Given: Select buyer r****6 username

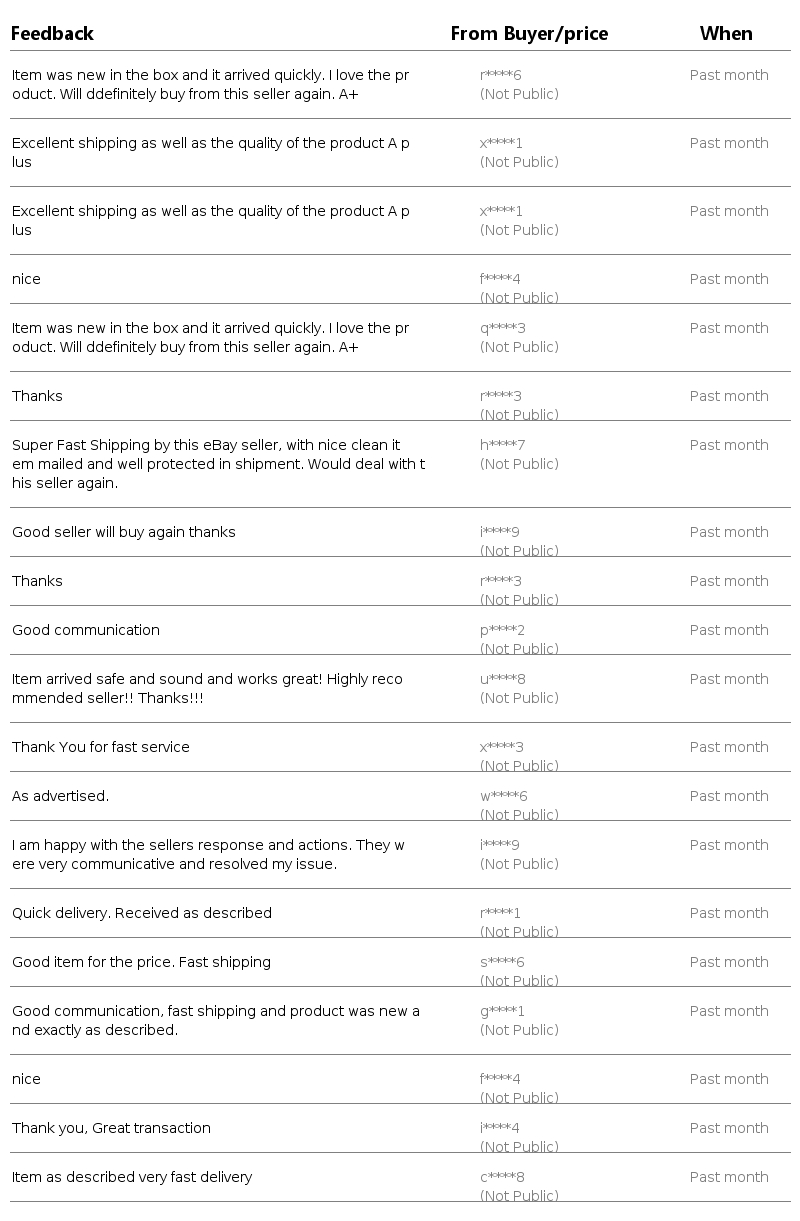Looking at the screenshot, I should 500,75.
